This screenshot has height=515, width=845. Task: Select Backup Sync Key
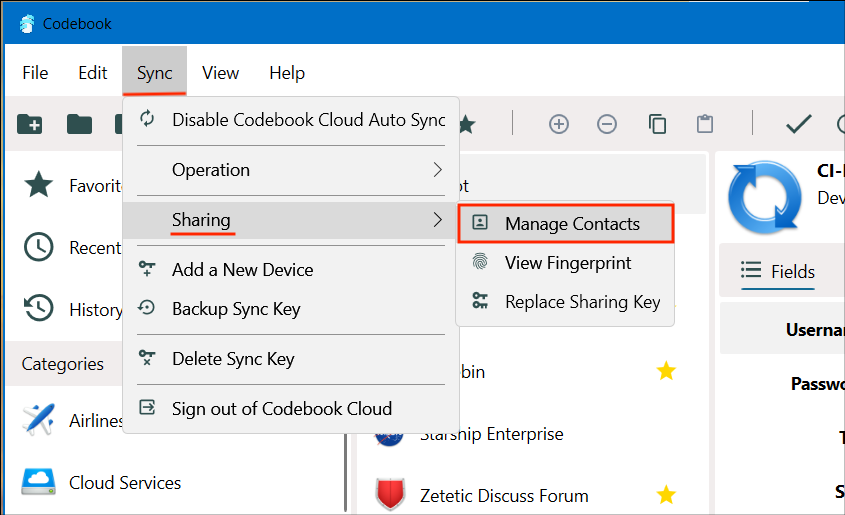pos(291,309)
